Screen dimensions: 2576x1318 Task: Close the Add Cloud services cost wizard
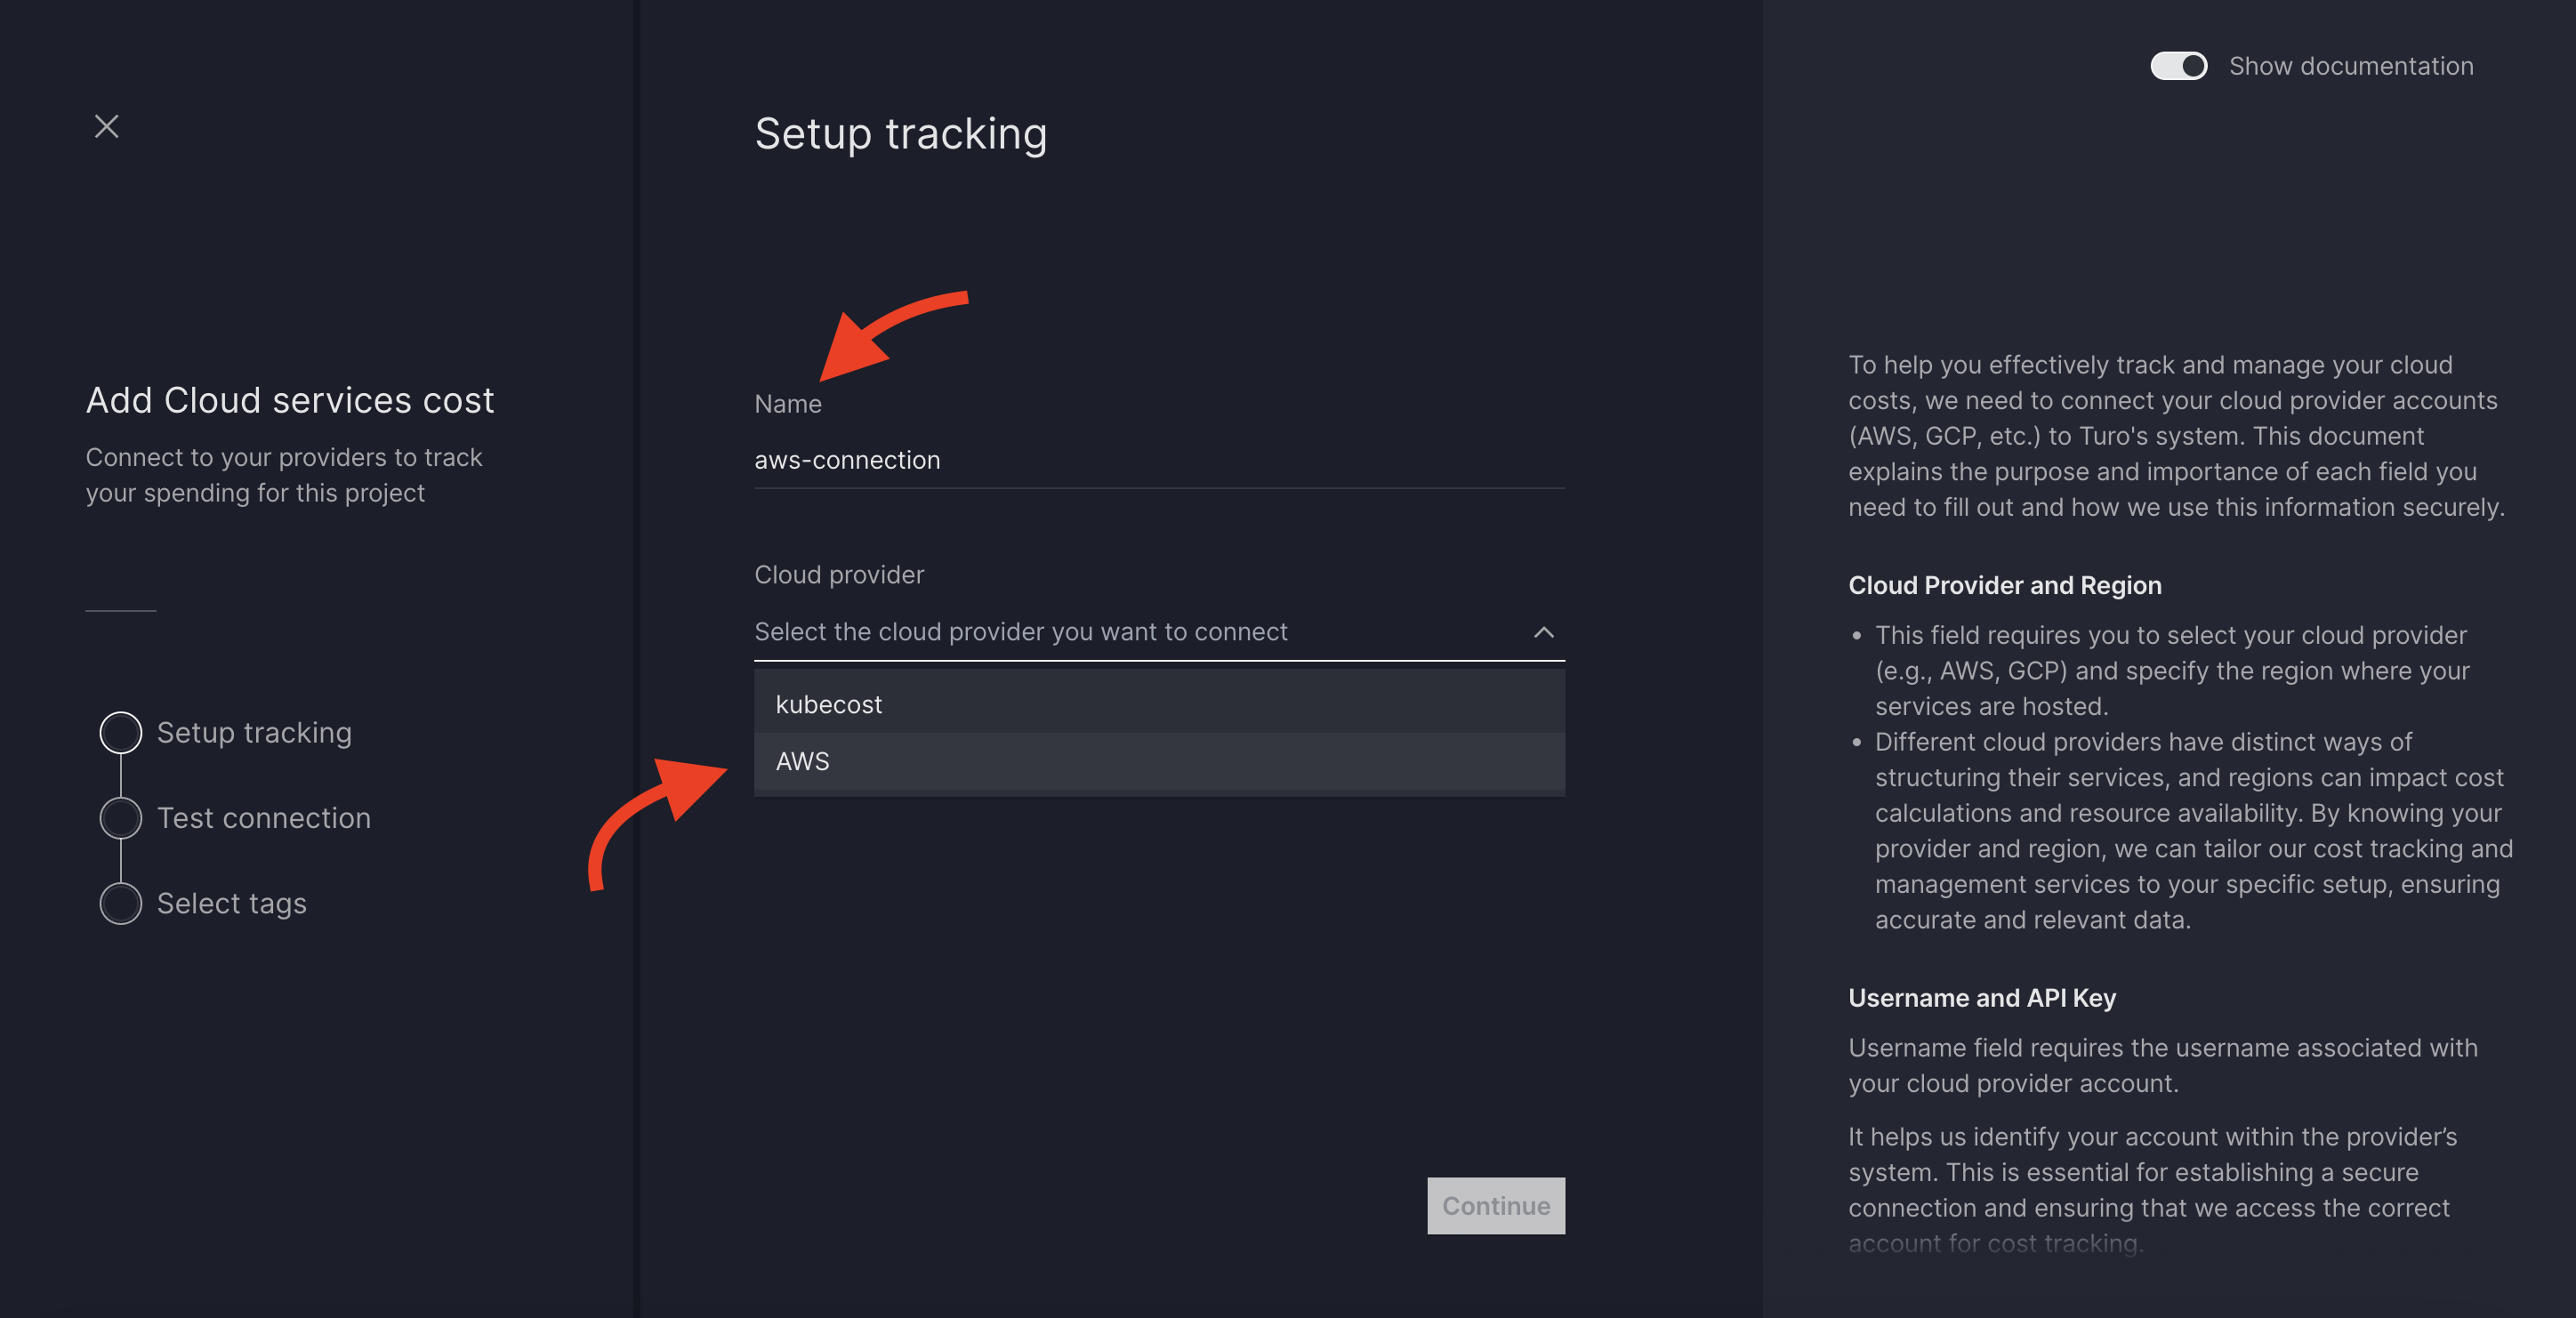(x=107, y=126)
